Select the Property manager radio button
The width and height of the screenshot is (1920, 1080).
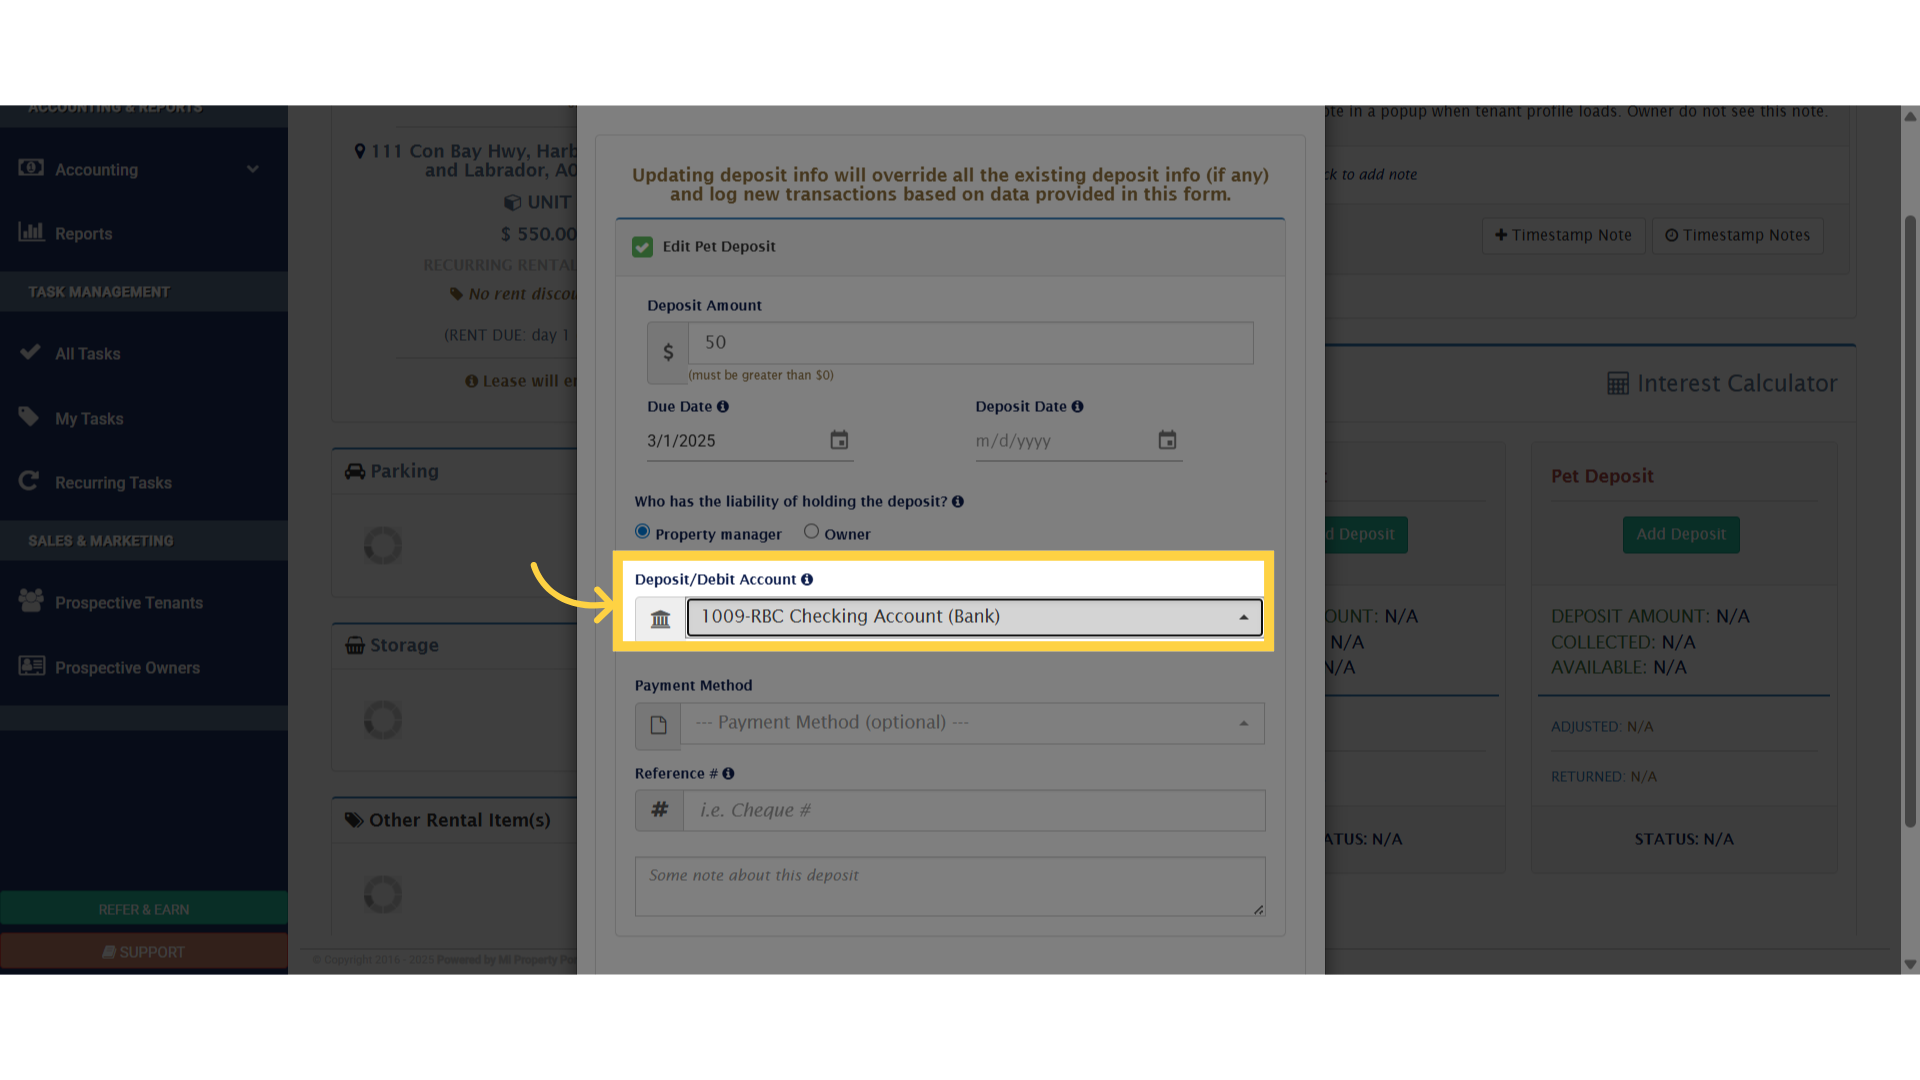[x=642, y=531]
